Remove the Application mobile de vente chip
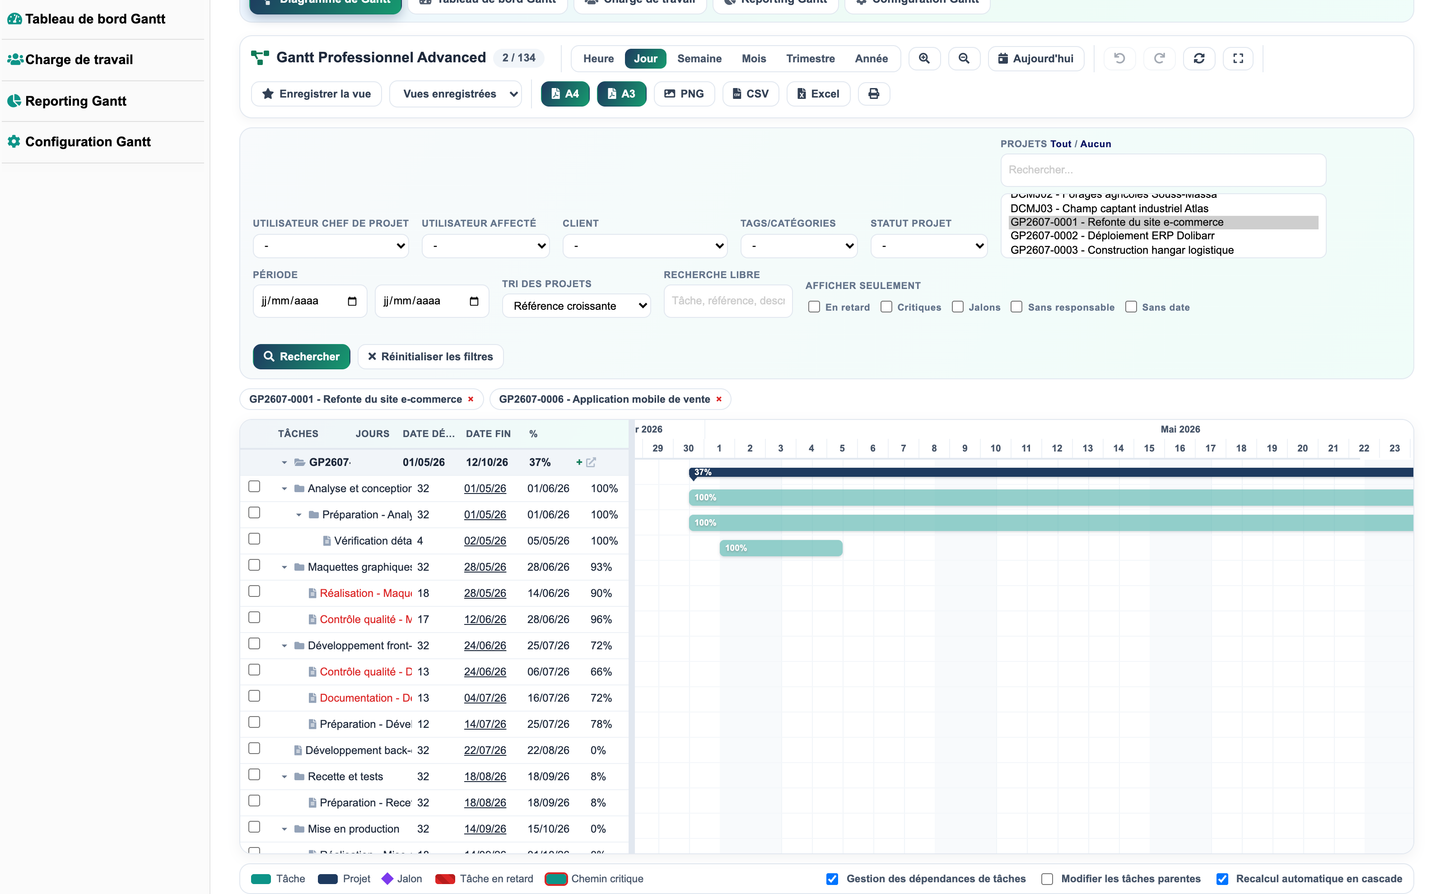Screen dimensions: 1445x894 pos(719,399)
